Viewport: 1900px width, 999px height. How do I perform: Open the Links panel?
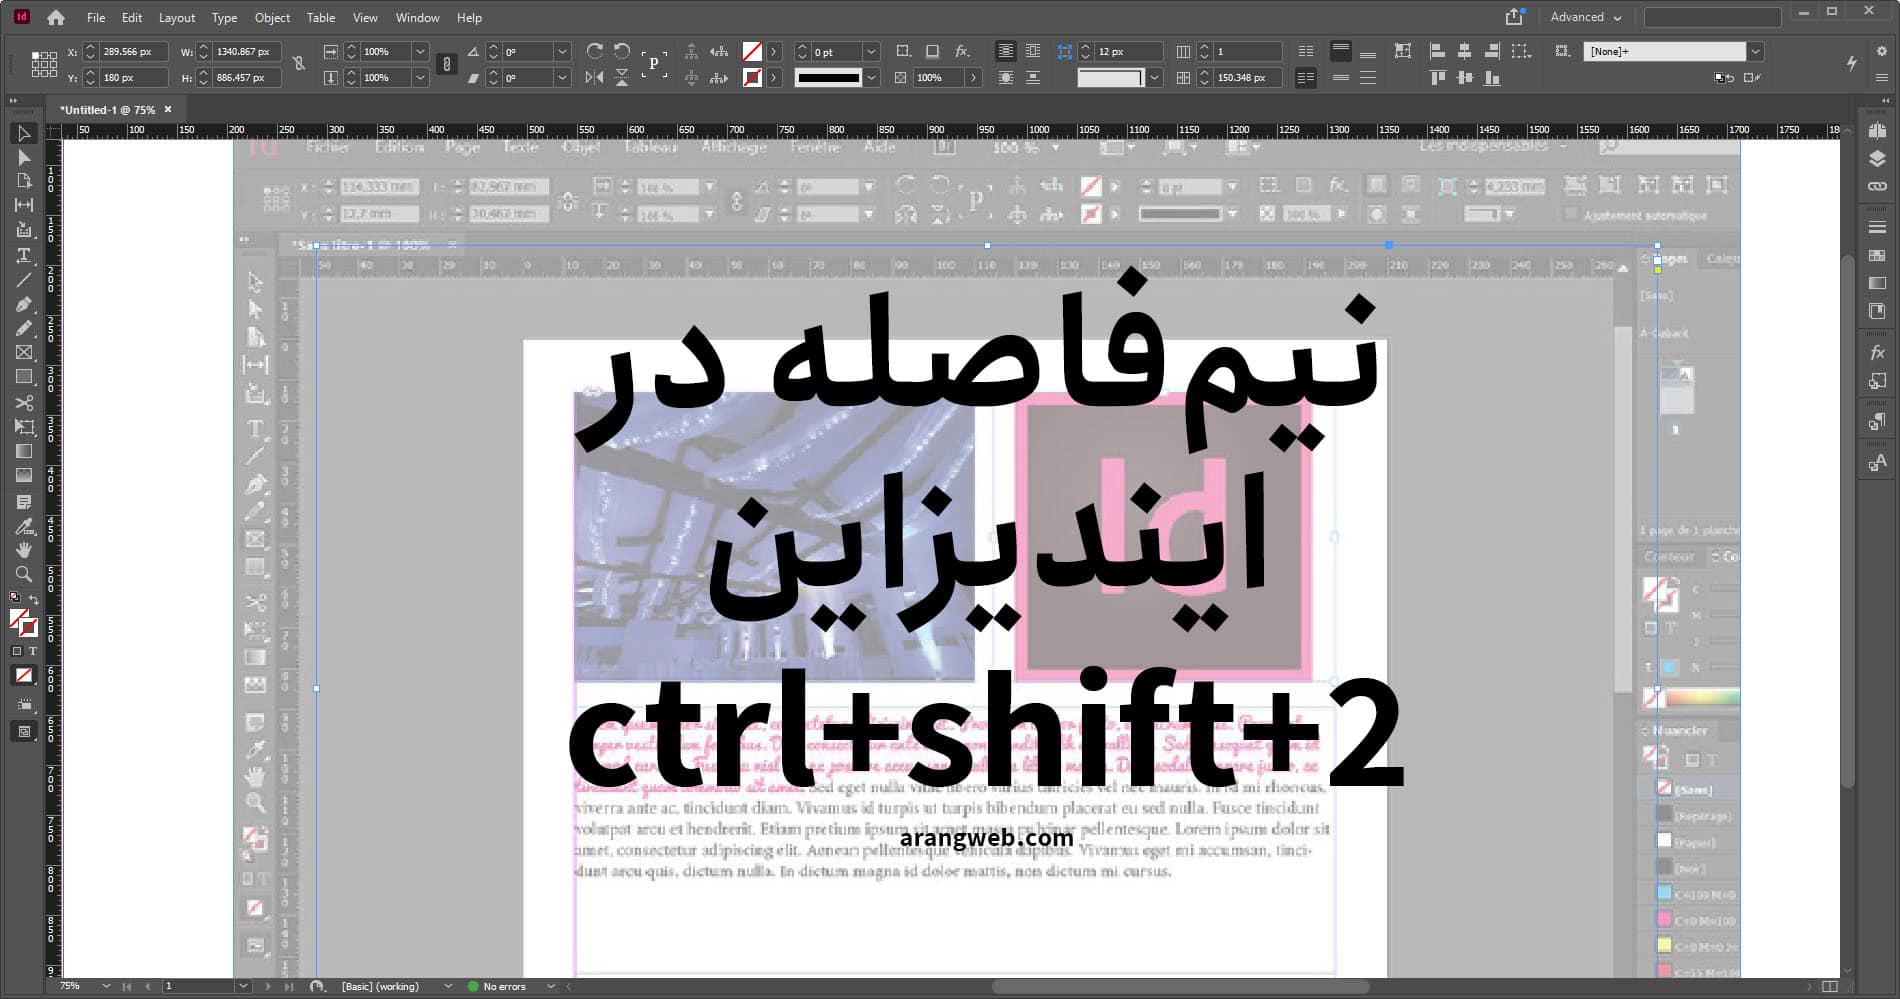click(1875, 184)
